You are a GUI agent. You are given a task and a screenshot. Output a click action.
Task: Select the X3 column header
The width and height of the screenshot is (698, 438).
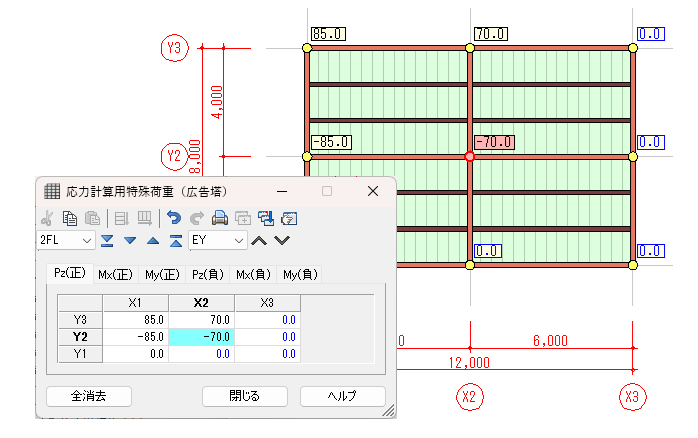tap(267, 303)
